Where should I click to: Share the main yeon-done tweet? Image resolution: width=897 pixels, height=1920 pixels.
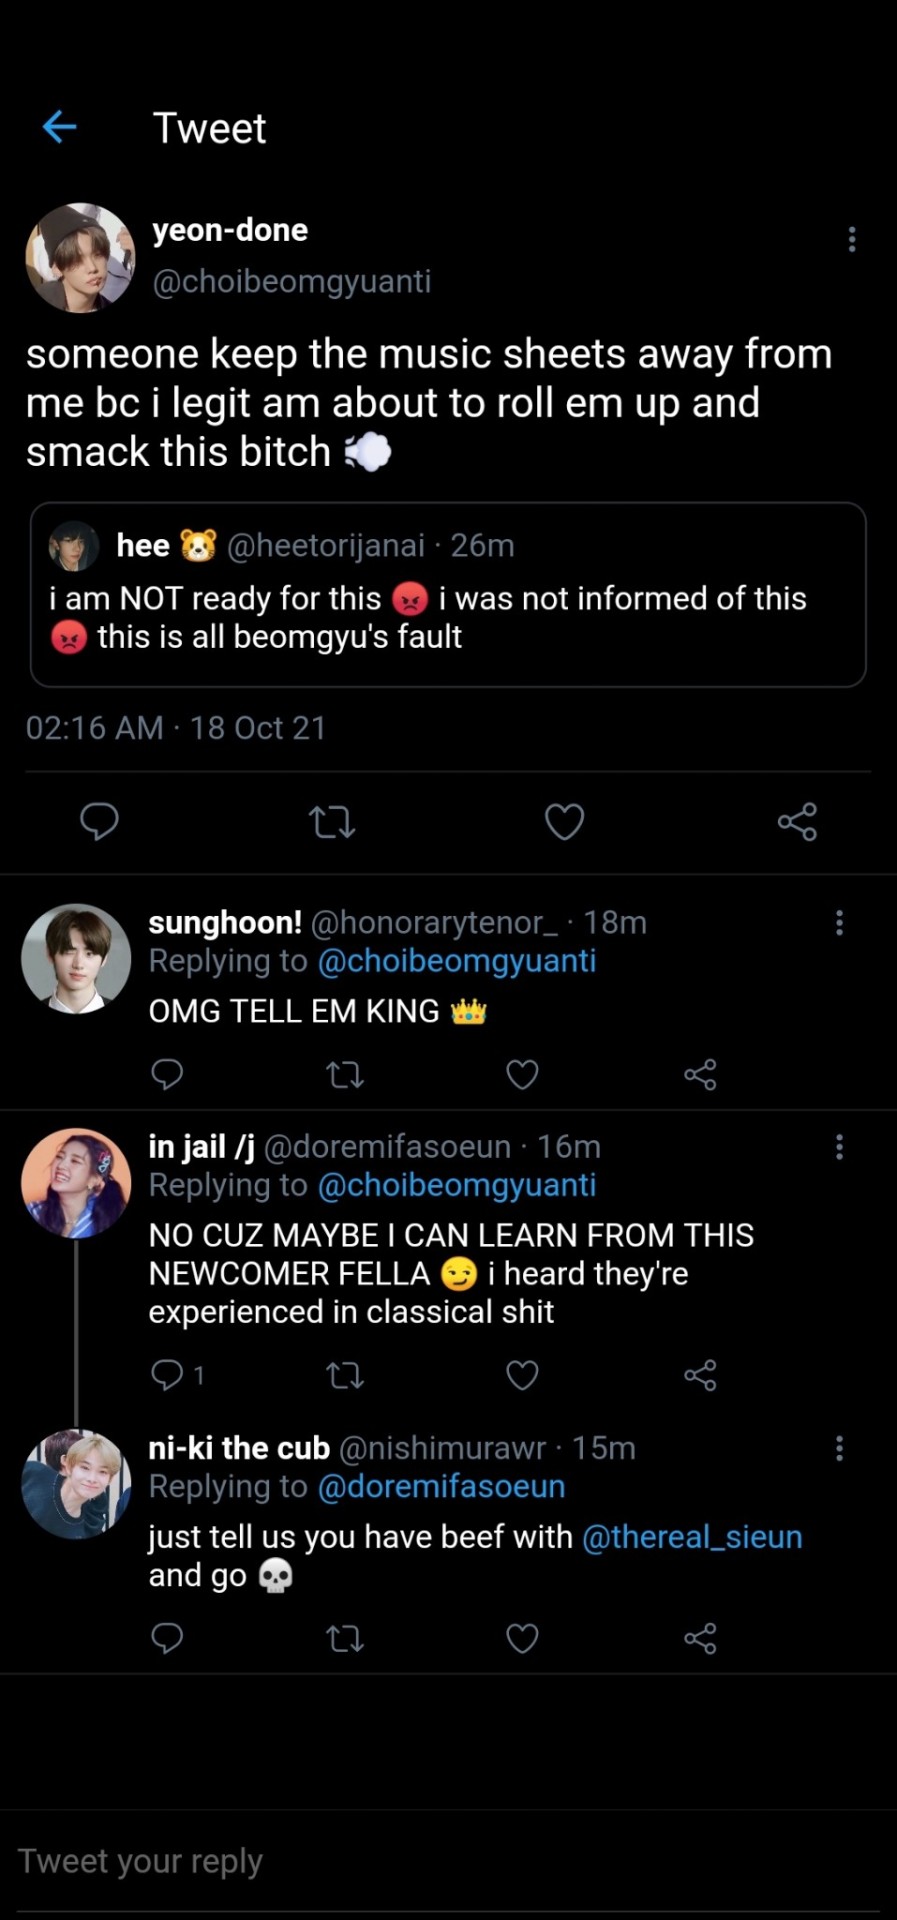click(x=797, y=822)
